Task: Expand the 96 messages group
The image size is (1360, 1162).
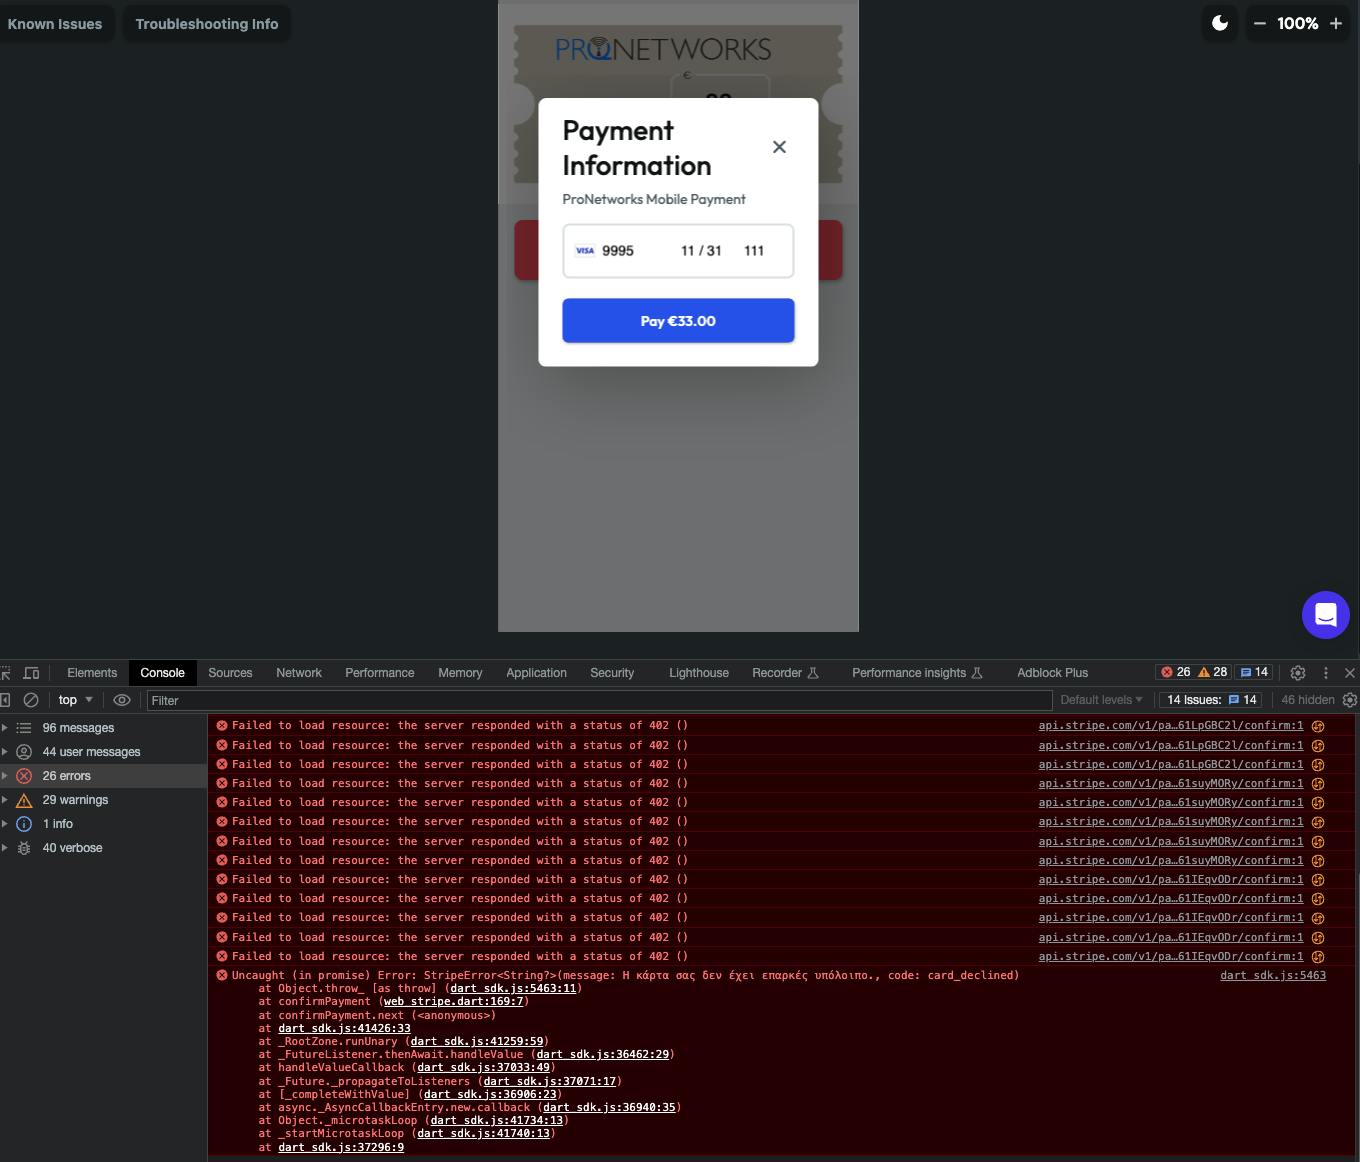Action: pyautogui.click(x=5, y=728)
